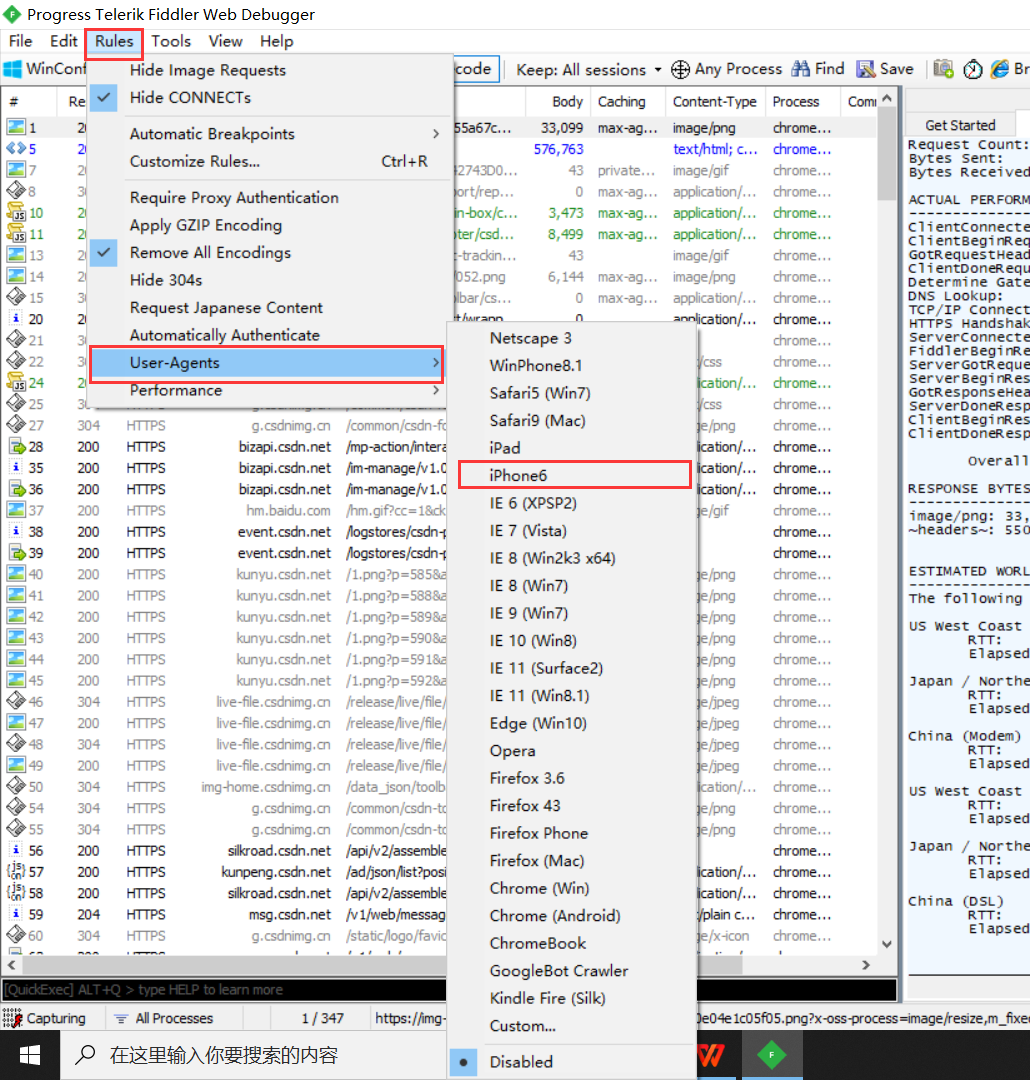Click the session list scroll-up arrow
The image size is (1030, 1080).
click(x=887, y=99)
